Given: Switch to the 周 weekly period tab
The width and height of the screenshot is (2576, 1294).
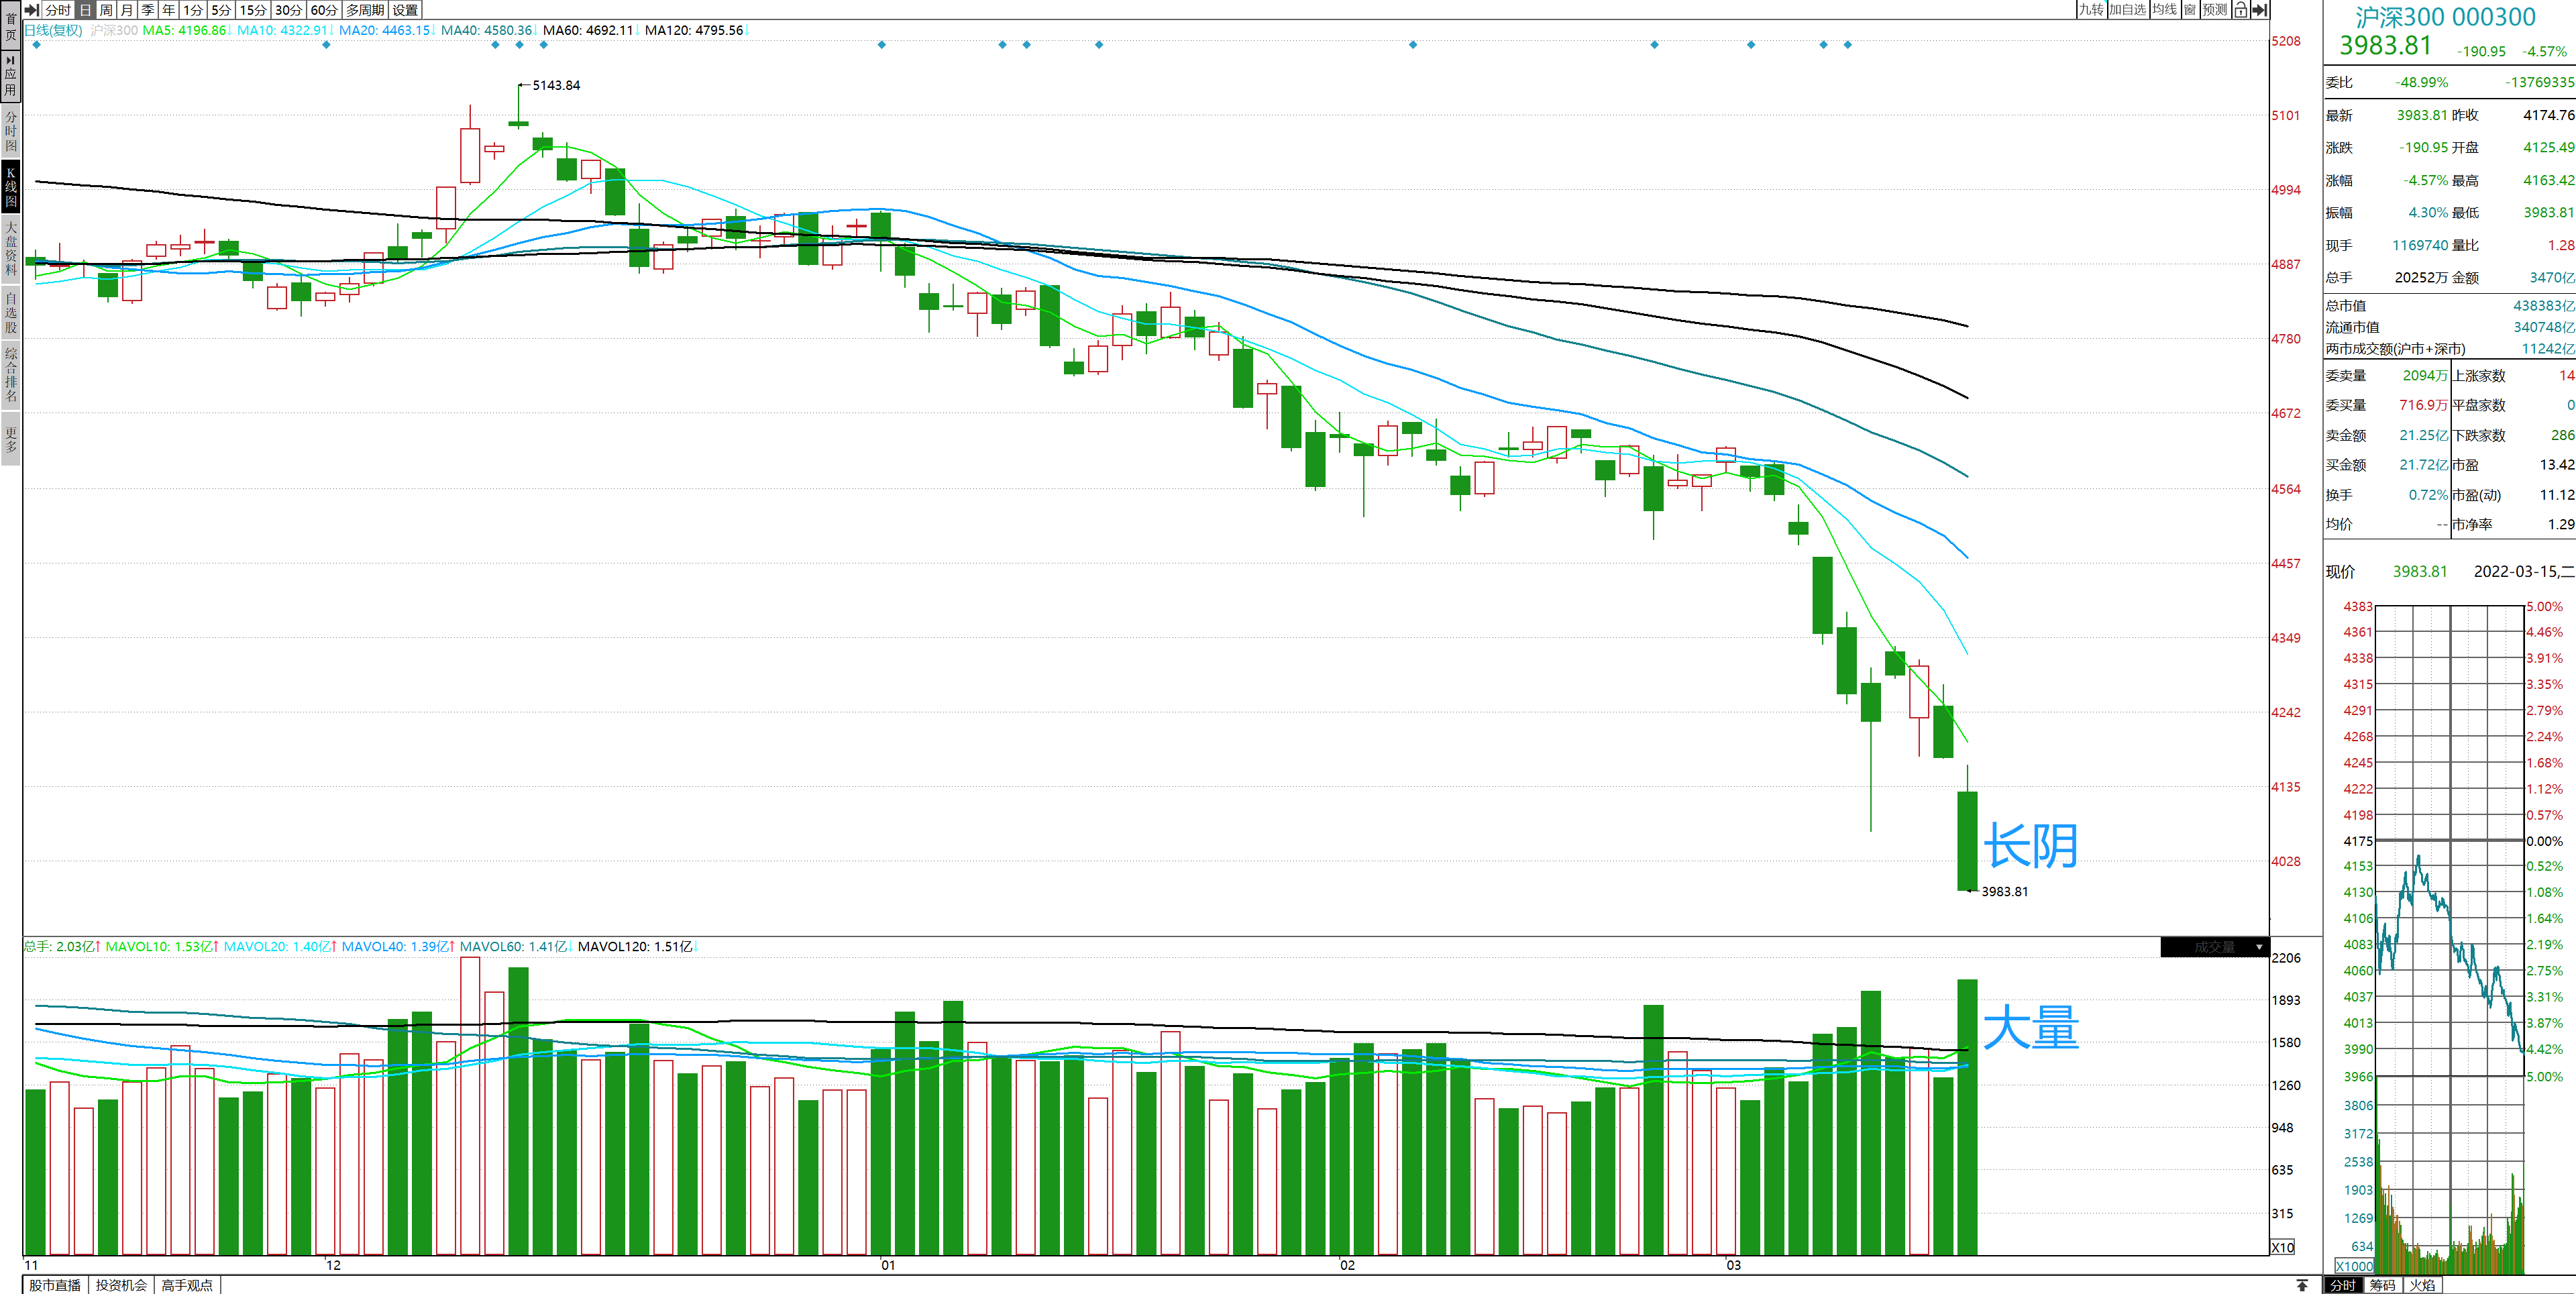Looking at the screenshot, I should [x=106, y=10].
